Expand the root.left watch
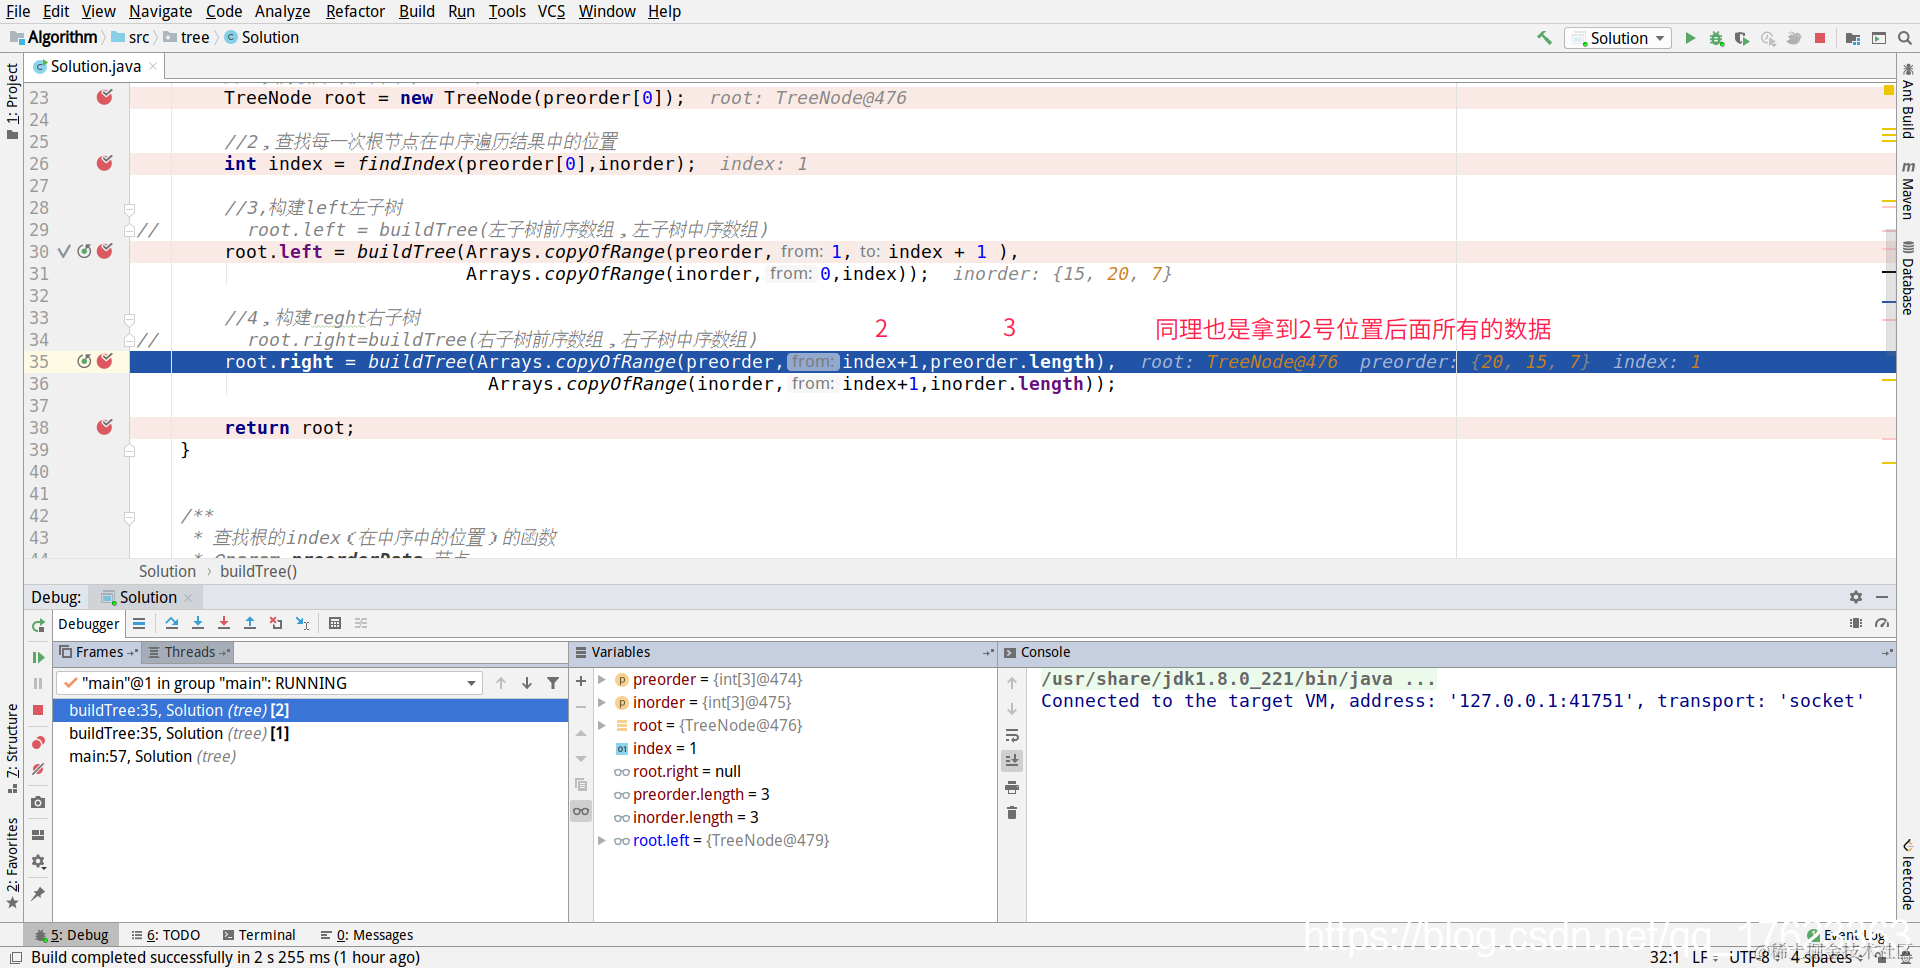The height and width of the screenshot is (968, 1920). pos(602,841)
